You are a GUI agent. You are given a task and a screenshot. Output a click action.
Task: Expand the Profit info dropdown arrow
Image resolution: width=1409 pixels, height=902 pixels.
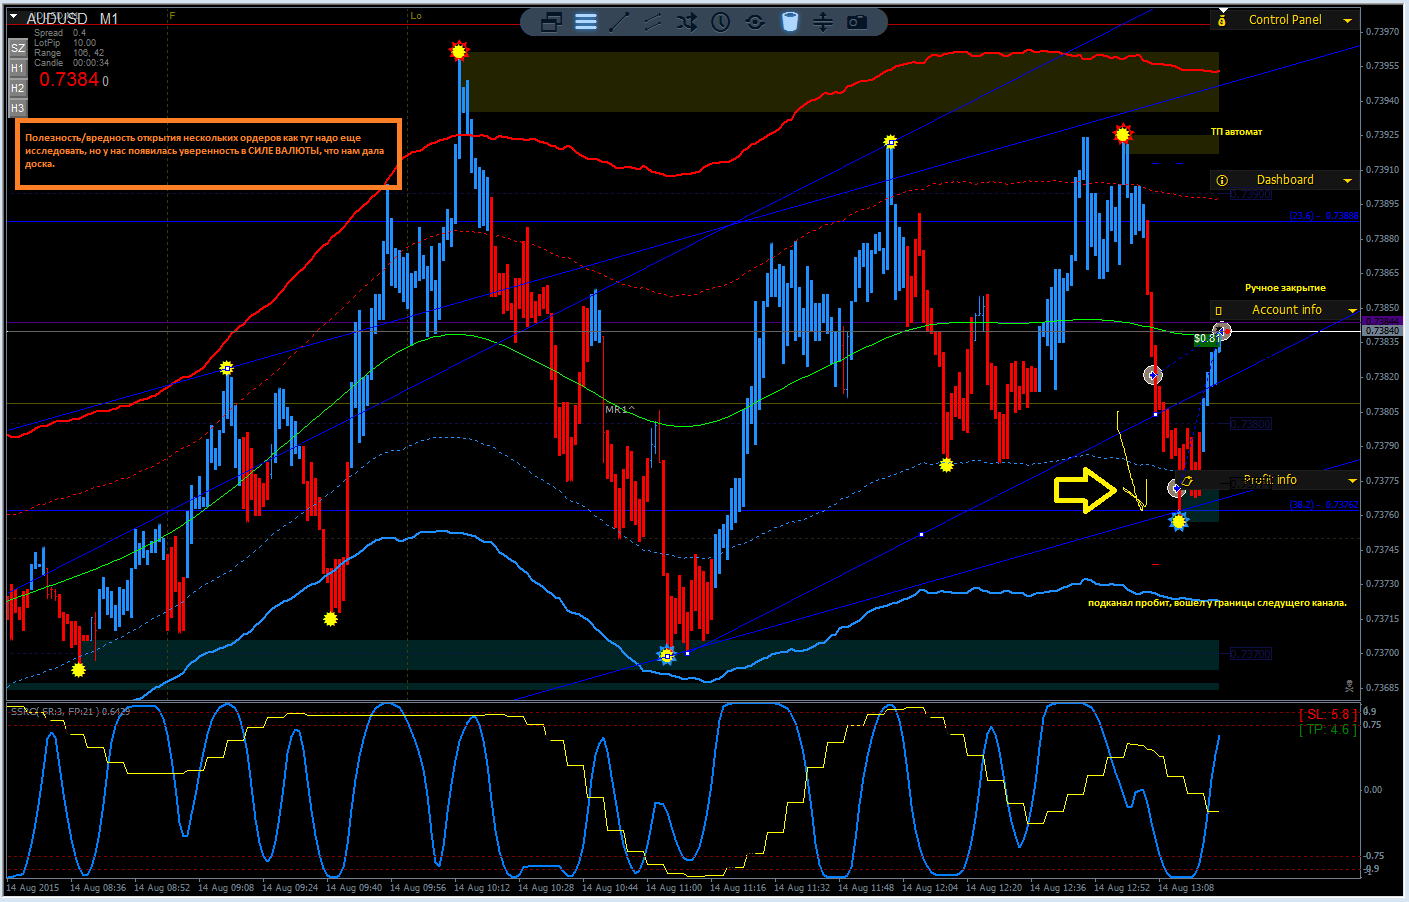(1352, 480)
